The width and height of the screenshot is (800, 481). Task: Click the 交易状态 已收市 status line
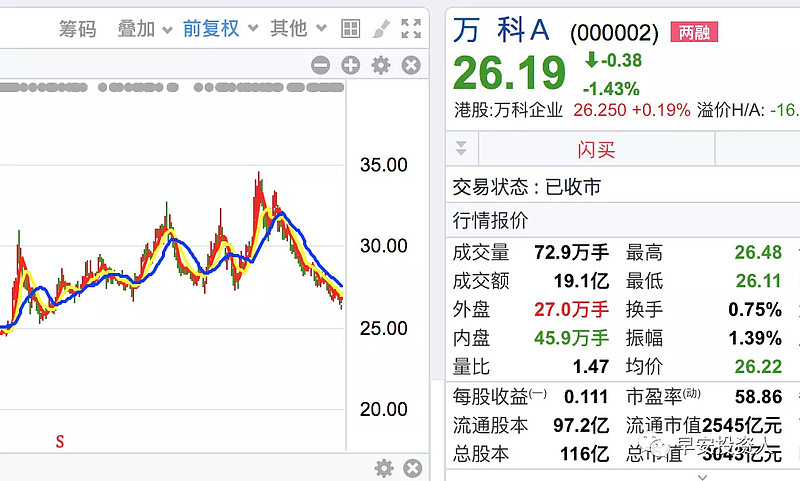(x=527, y=187)
